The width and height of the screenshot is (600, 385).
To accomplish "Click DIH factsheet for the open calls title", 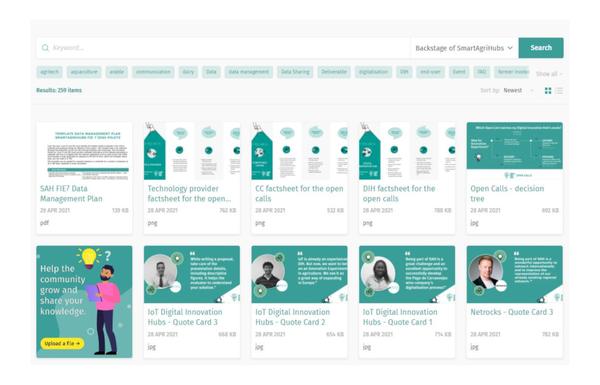I will point(399,194).
